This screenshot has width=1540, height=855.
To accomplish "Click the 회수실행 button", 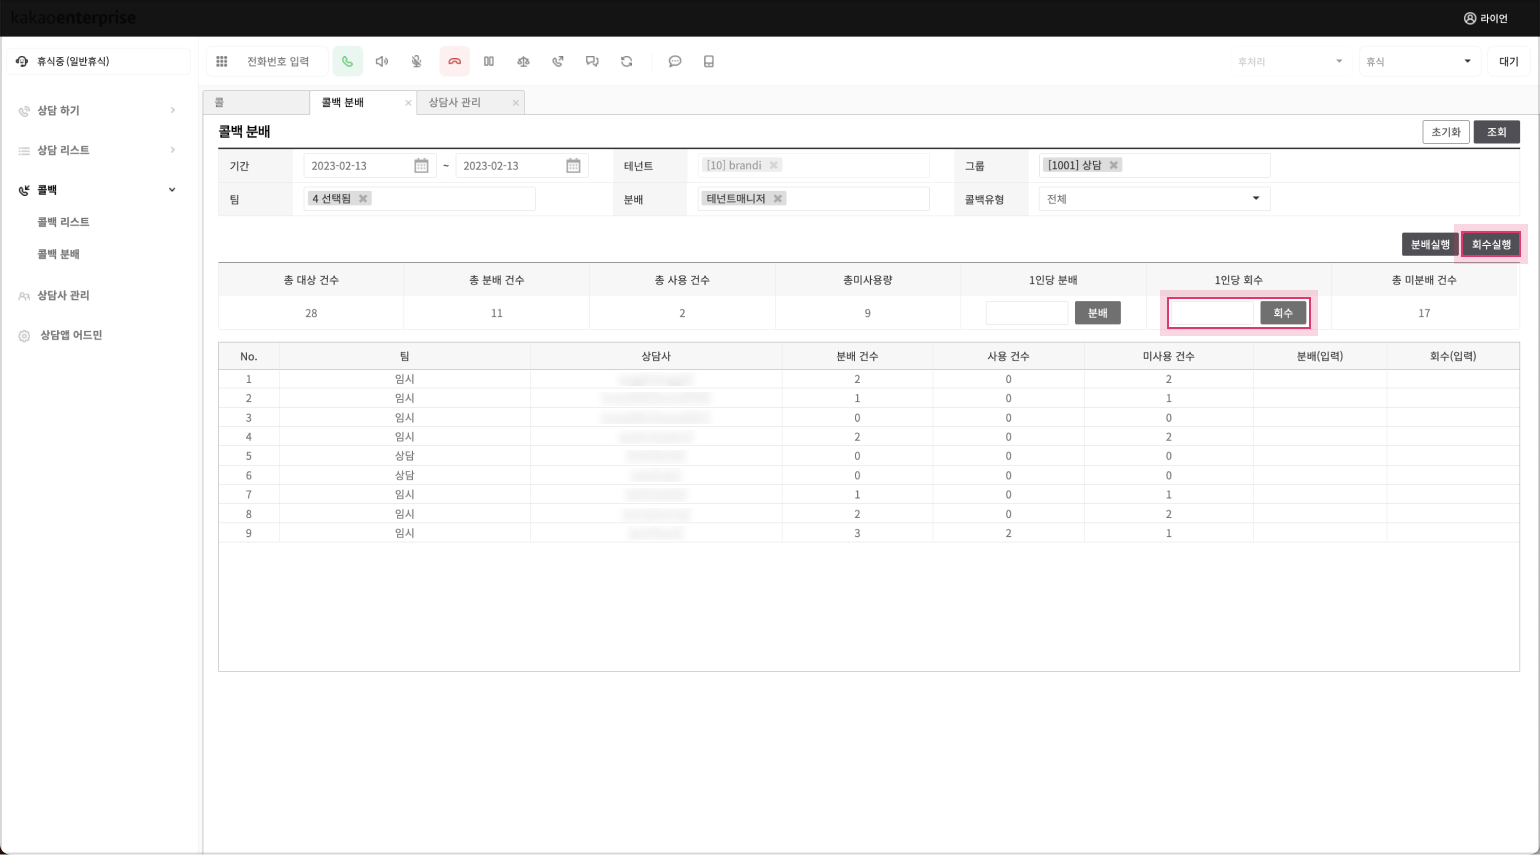I will point(1491,245).
